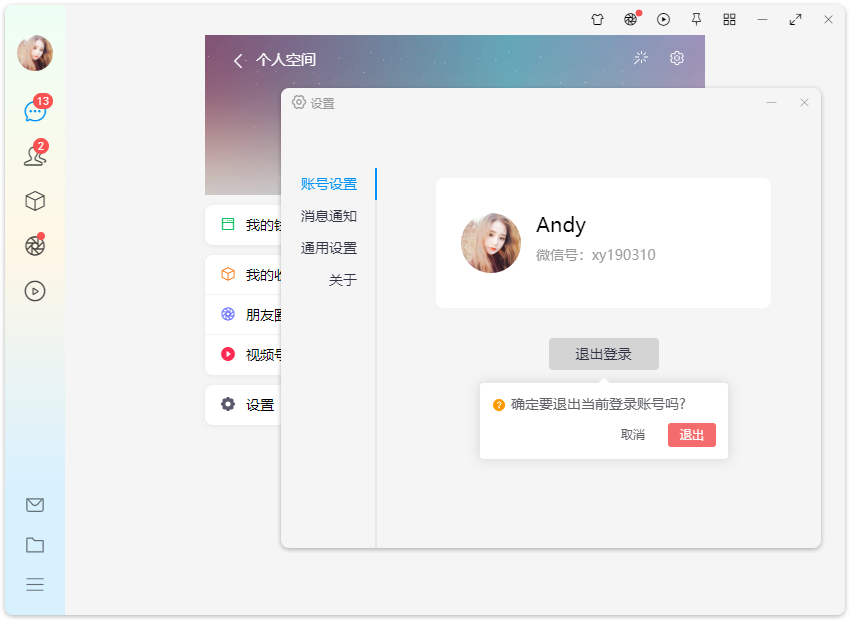Open the folder icon in sidebar
The image size is (850, 620).
pyautogui.click(x=35, y=545)
